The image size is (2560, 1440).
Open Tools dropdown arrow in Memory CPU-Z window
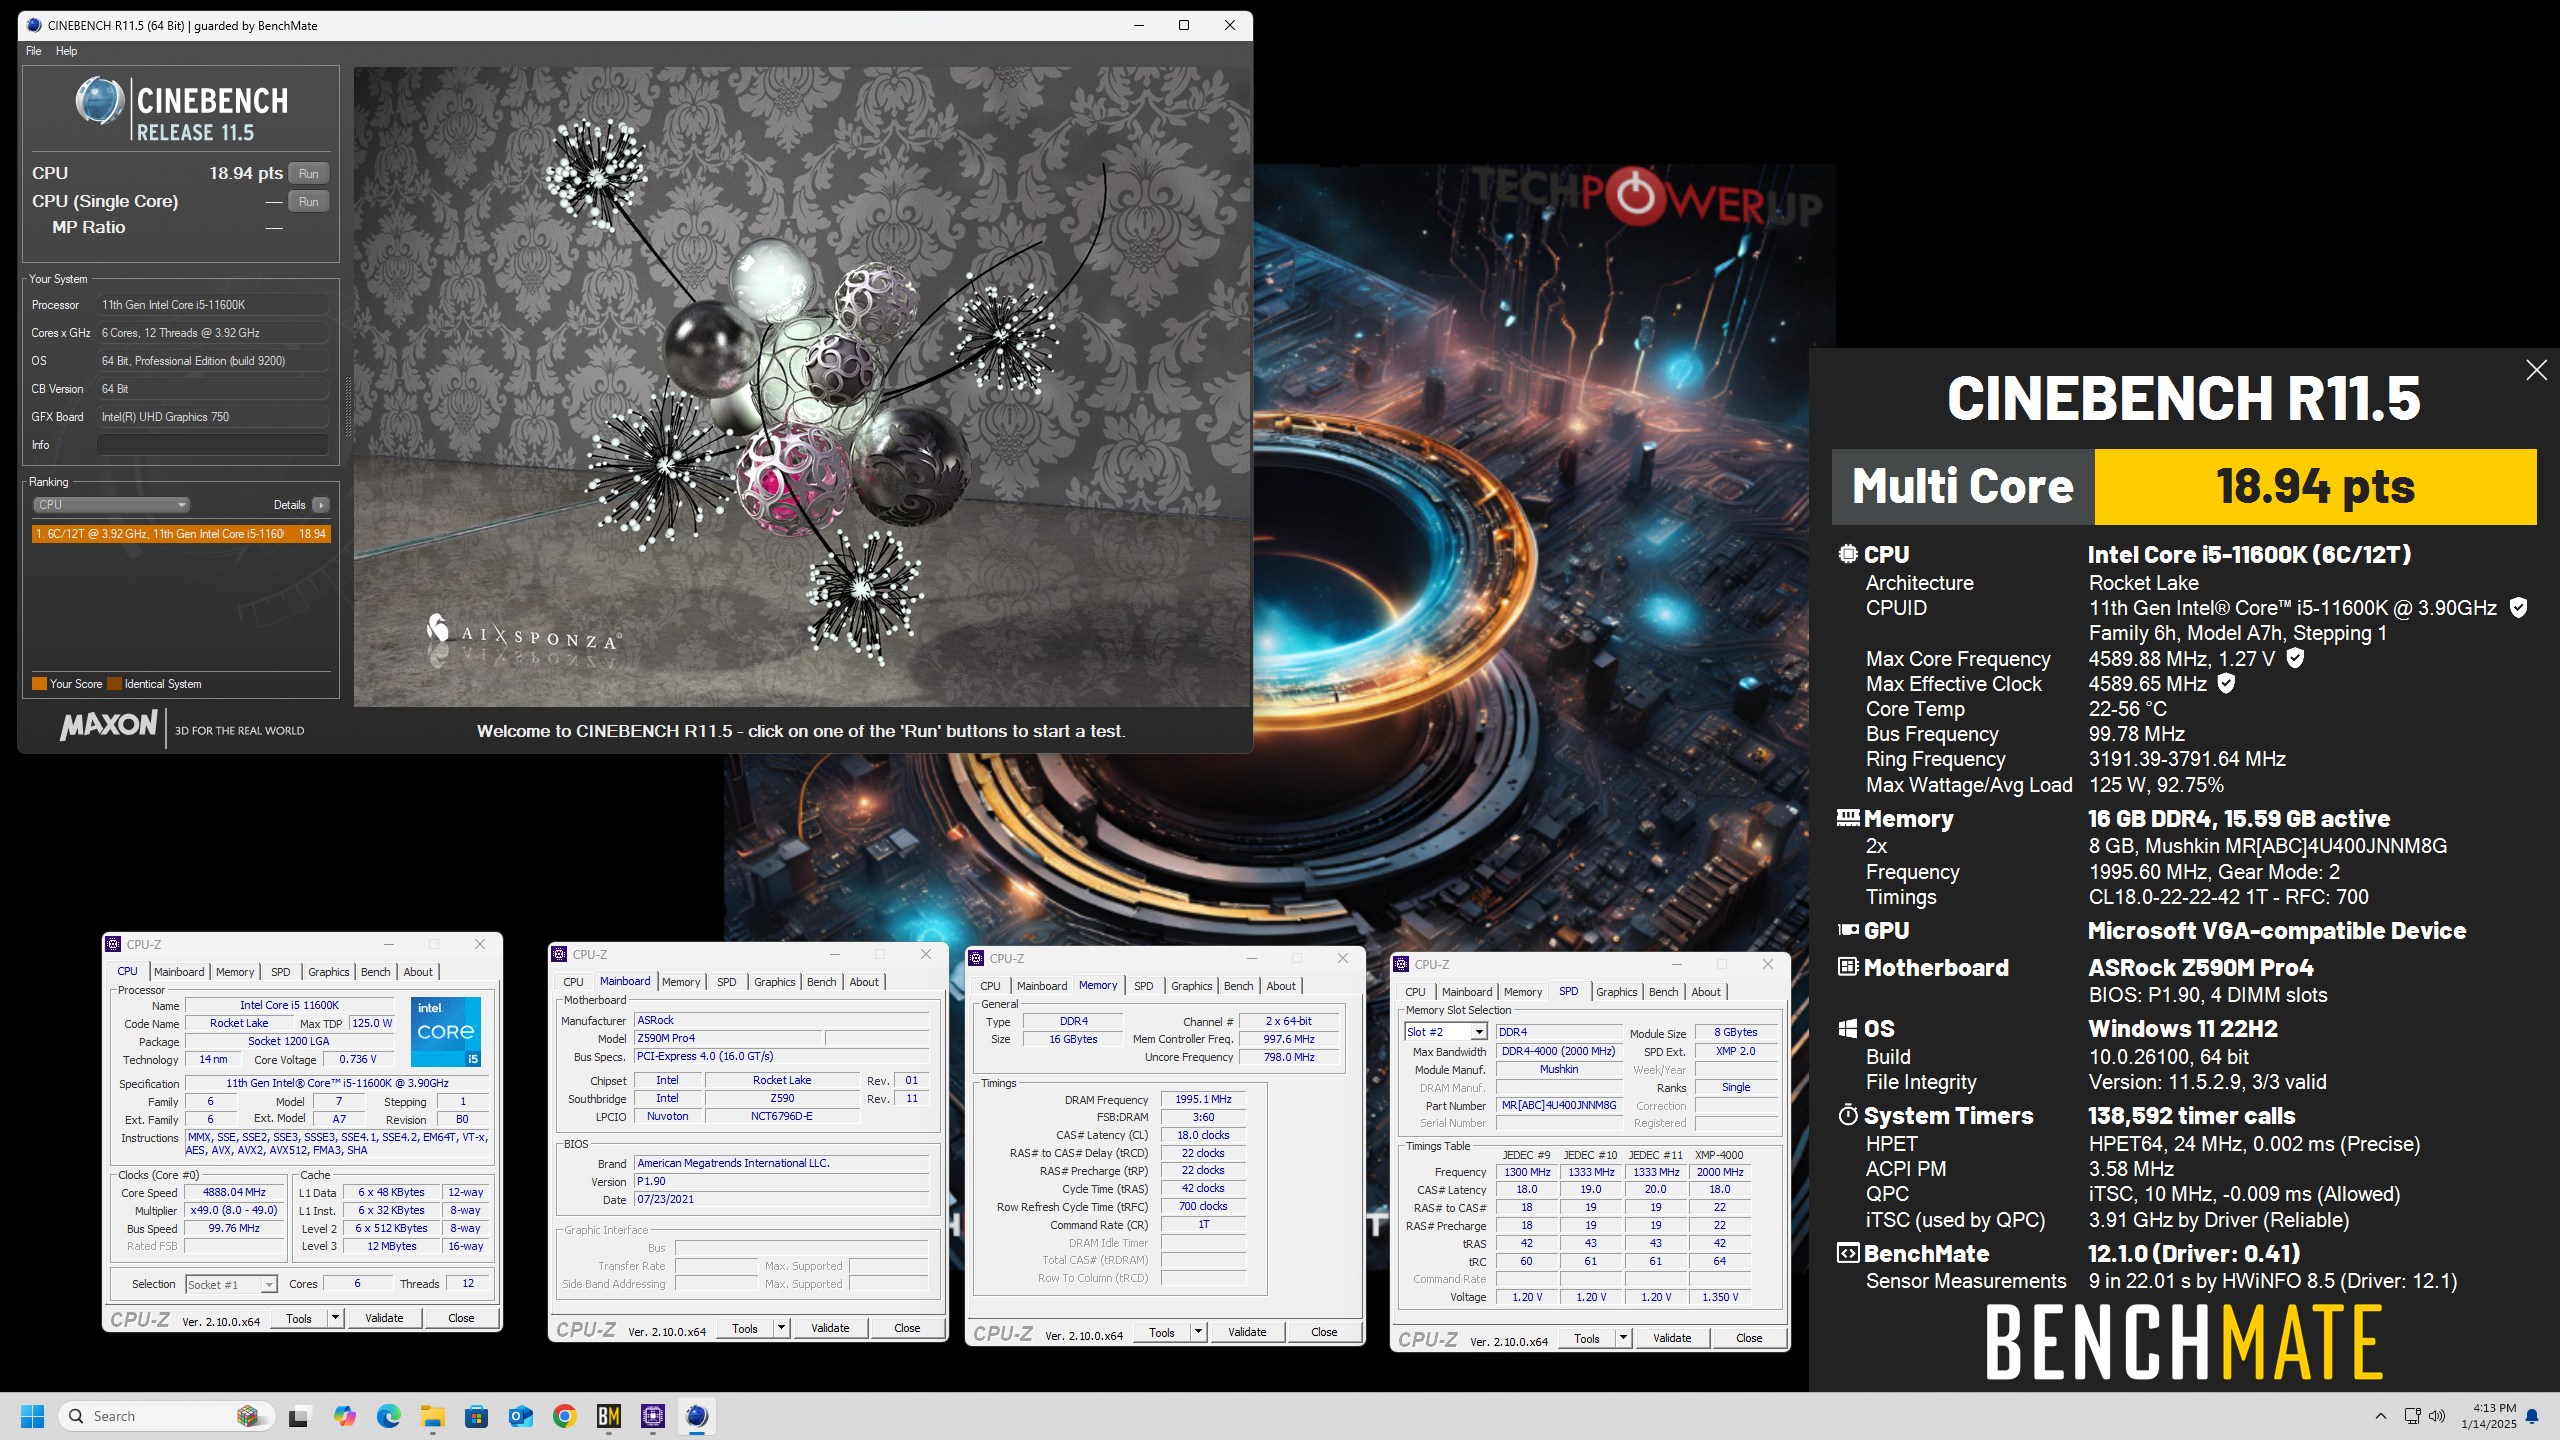[1199, 1332]
